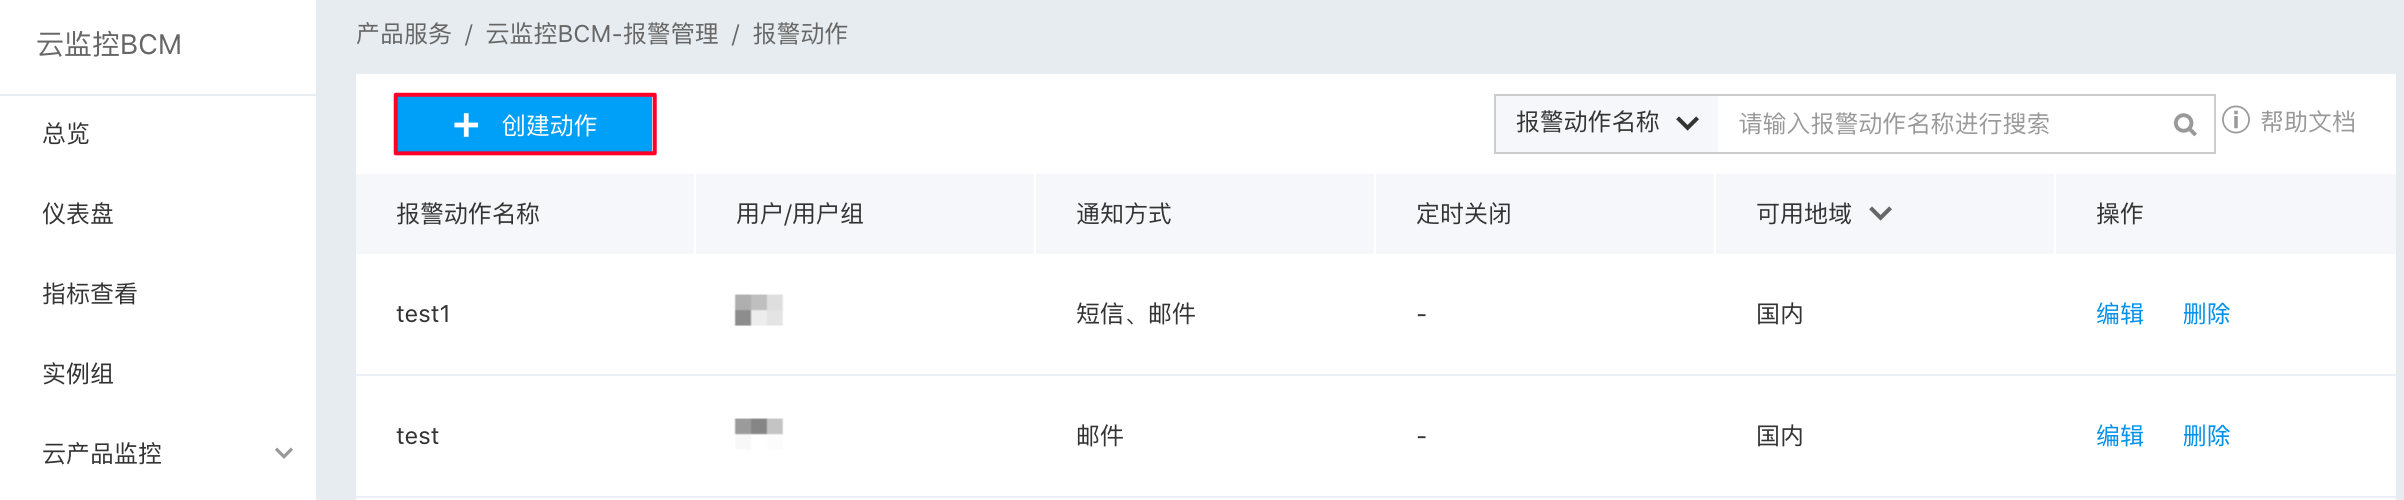Delete the test alarm action
Screen dimensions: 2404x500
coord(2206,436)
